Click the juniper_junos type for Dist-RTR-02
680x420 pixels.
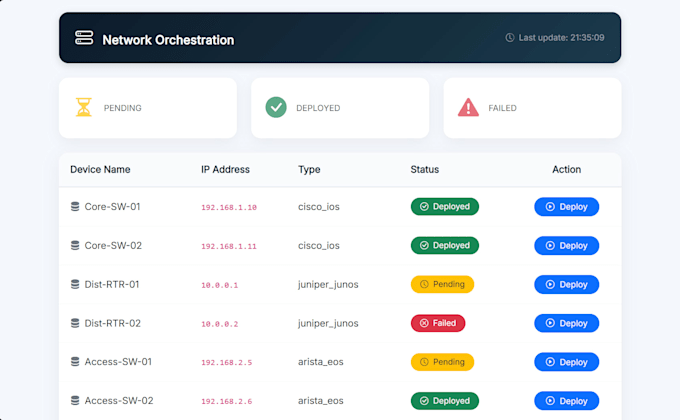pos(328,324)
